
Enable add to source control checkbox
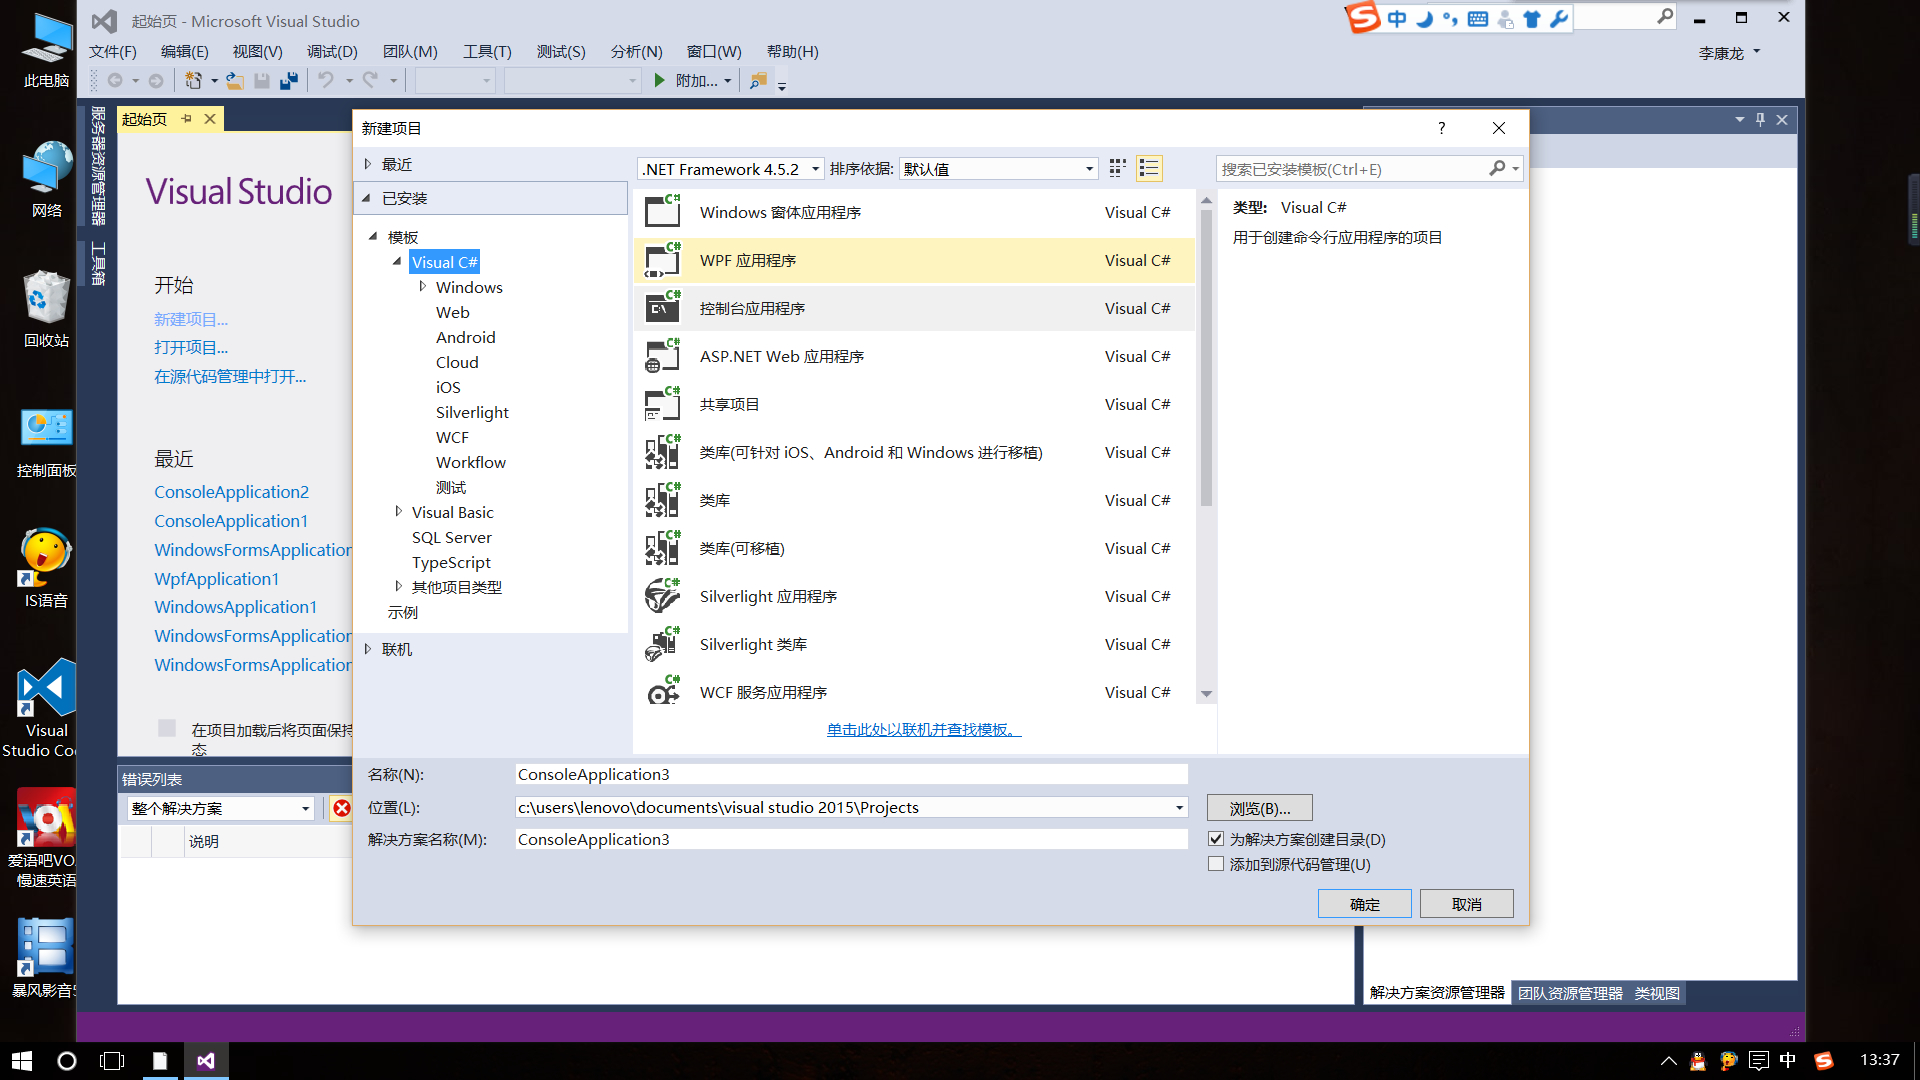pyautogui.click(x=1216, y=864)
